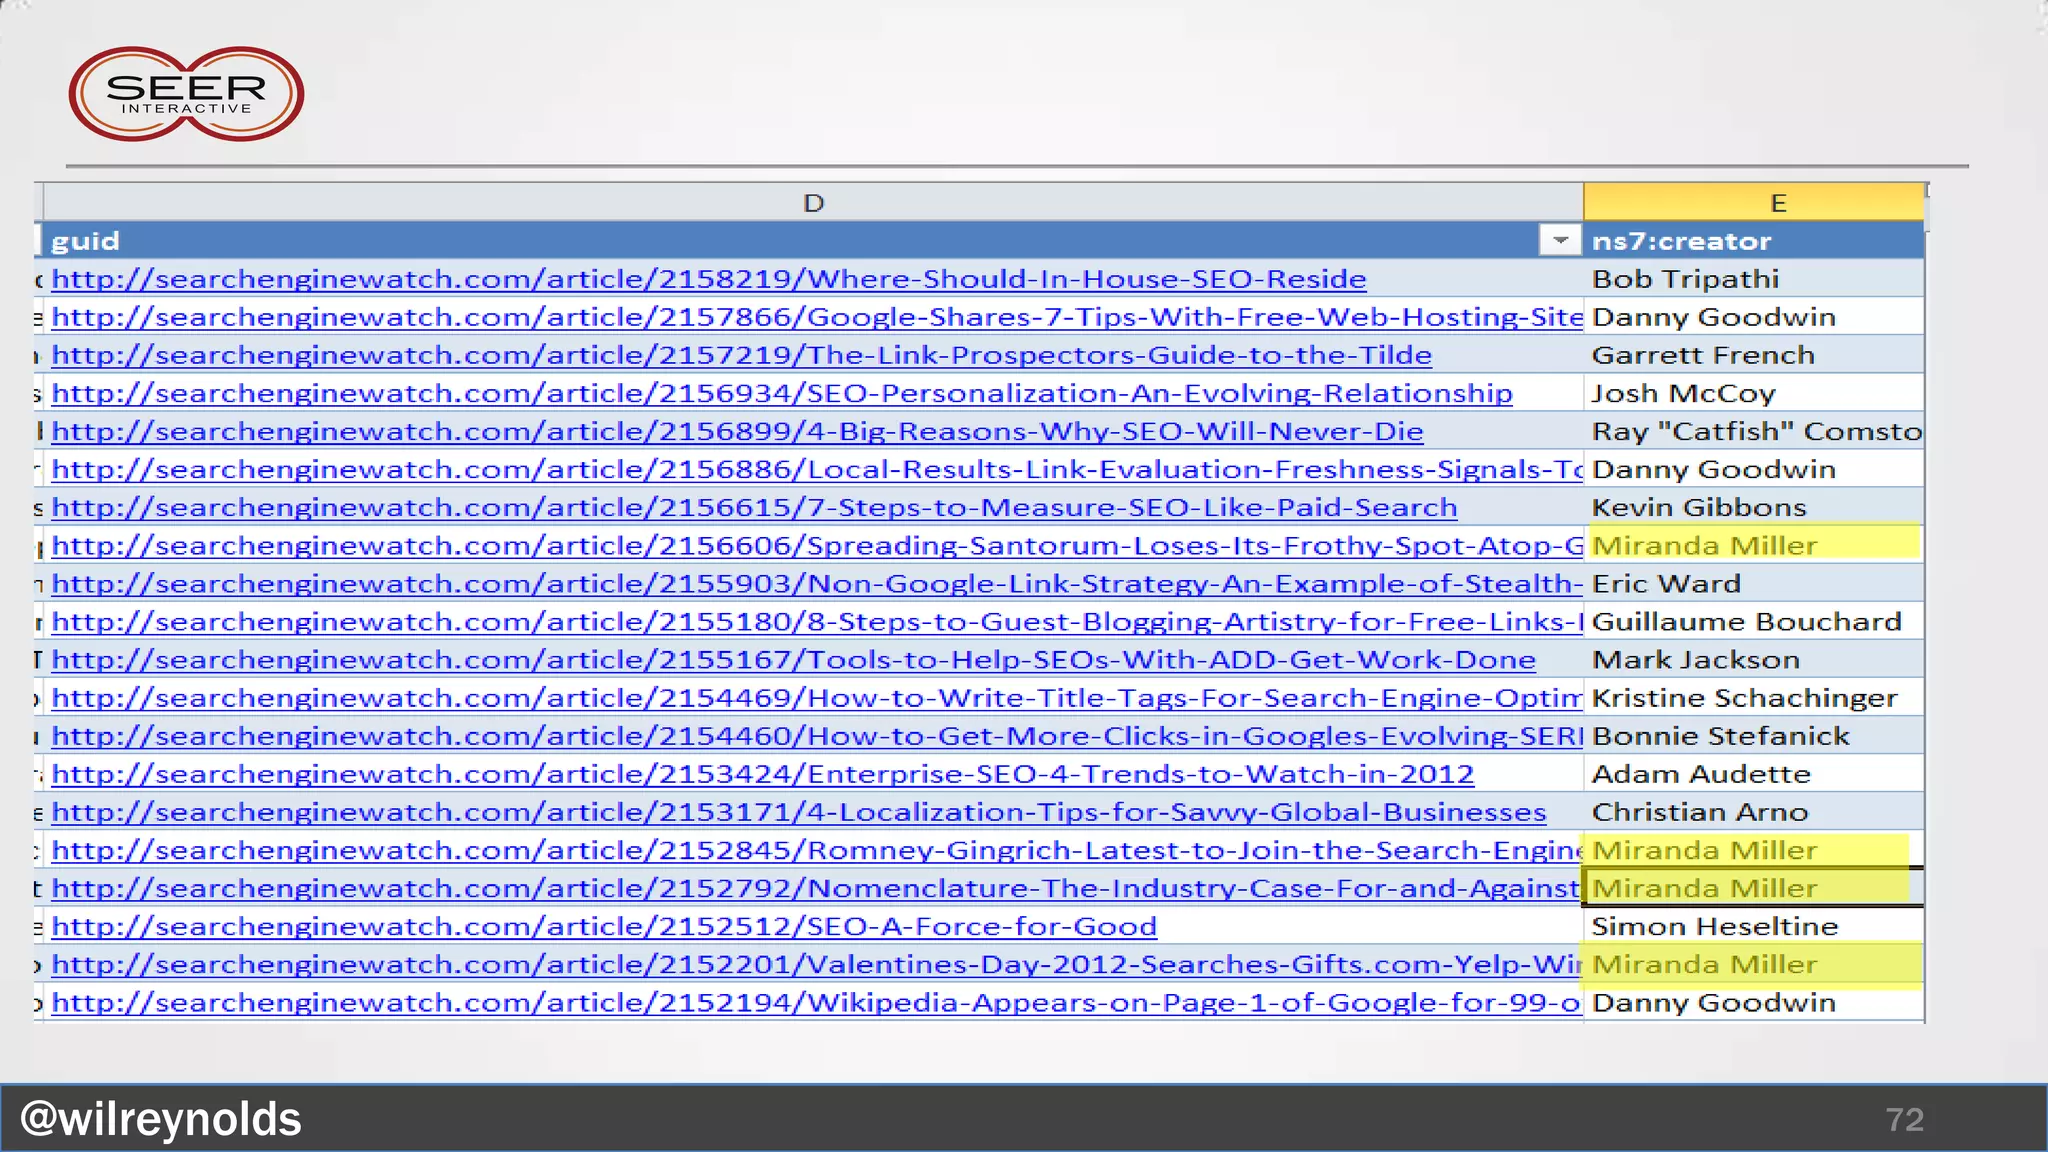Click the guid header cell text

click(86, 241)
